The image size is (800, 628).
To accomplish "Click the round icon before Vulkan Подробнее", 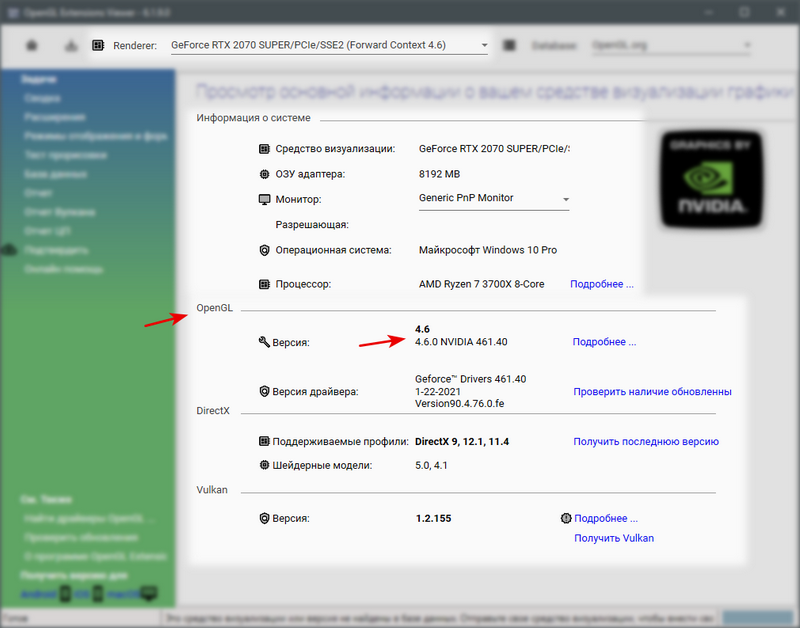I will tap(566, 518).
